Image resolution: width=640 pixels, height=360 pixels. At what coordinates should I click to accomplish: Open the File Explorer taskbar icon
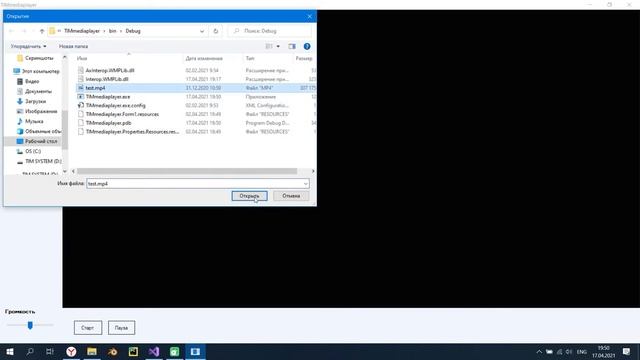[x=92, y=351]
